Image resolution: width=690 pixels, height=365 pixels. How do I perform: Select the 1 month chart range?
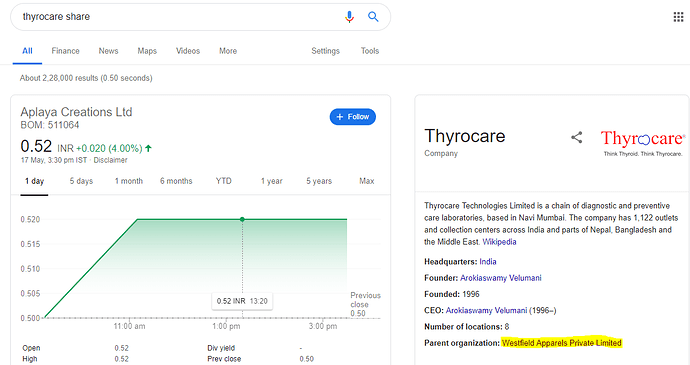[128, 181]
